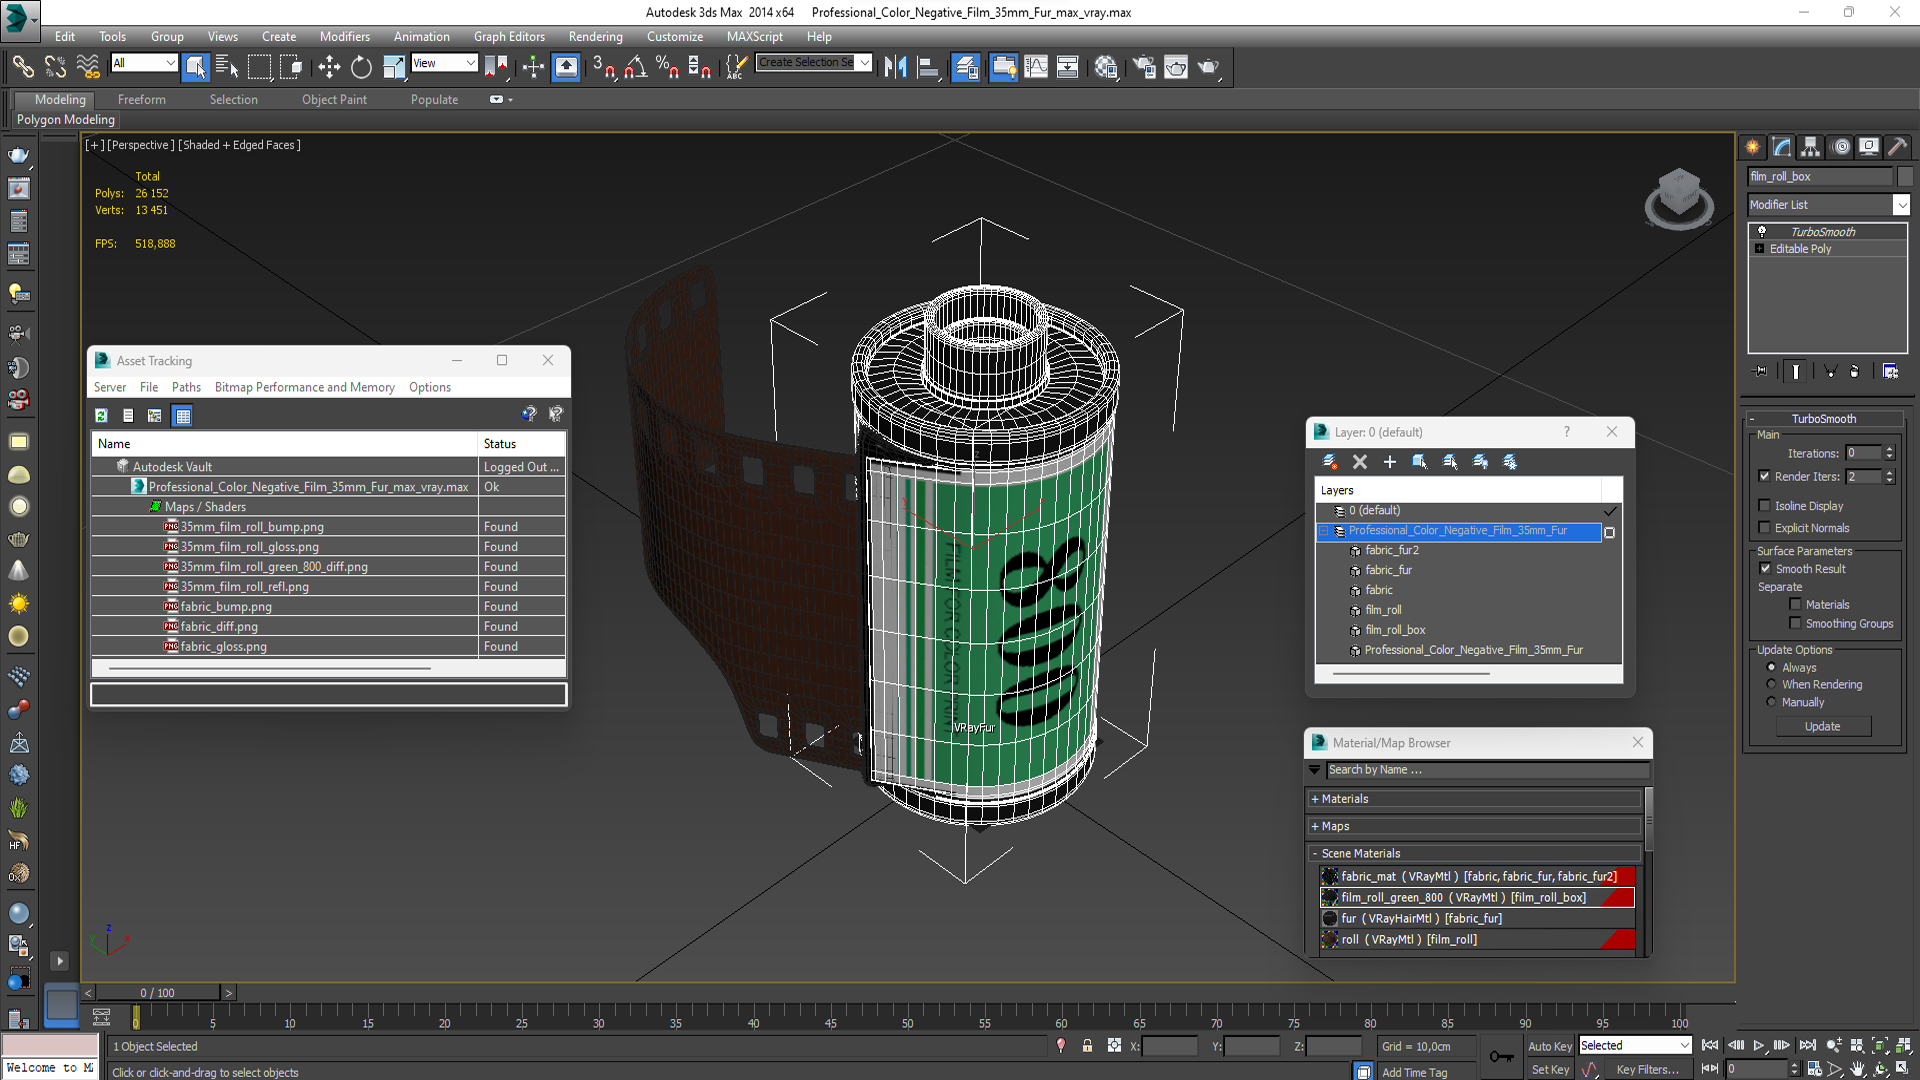1920x1080 pixels.
Task: Click the time slider 0 / 100 handle
Action: 158,993
